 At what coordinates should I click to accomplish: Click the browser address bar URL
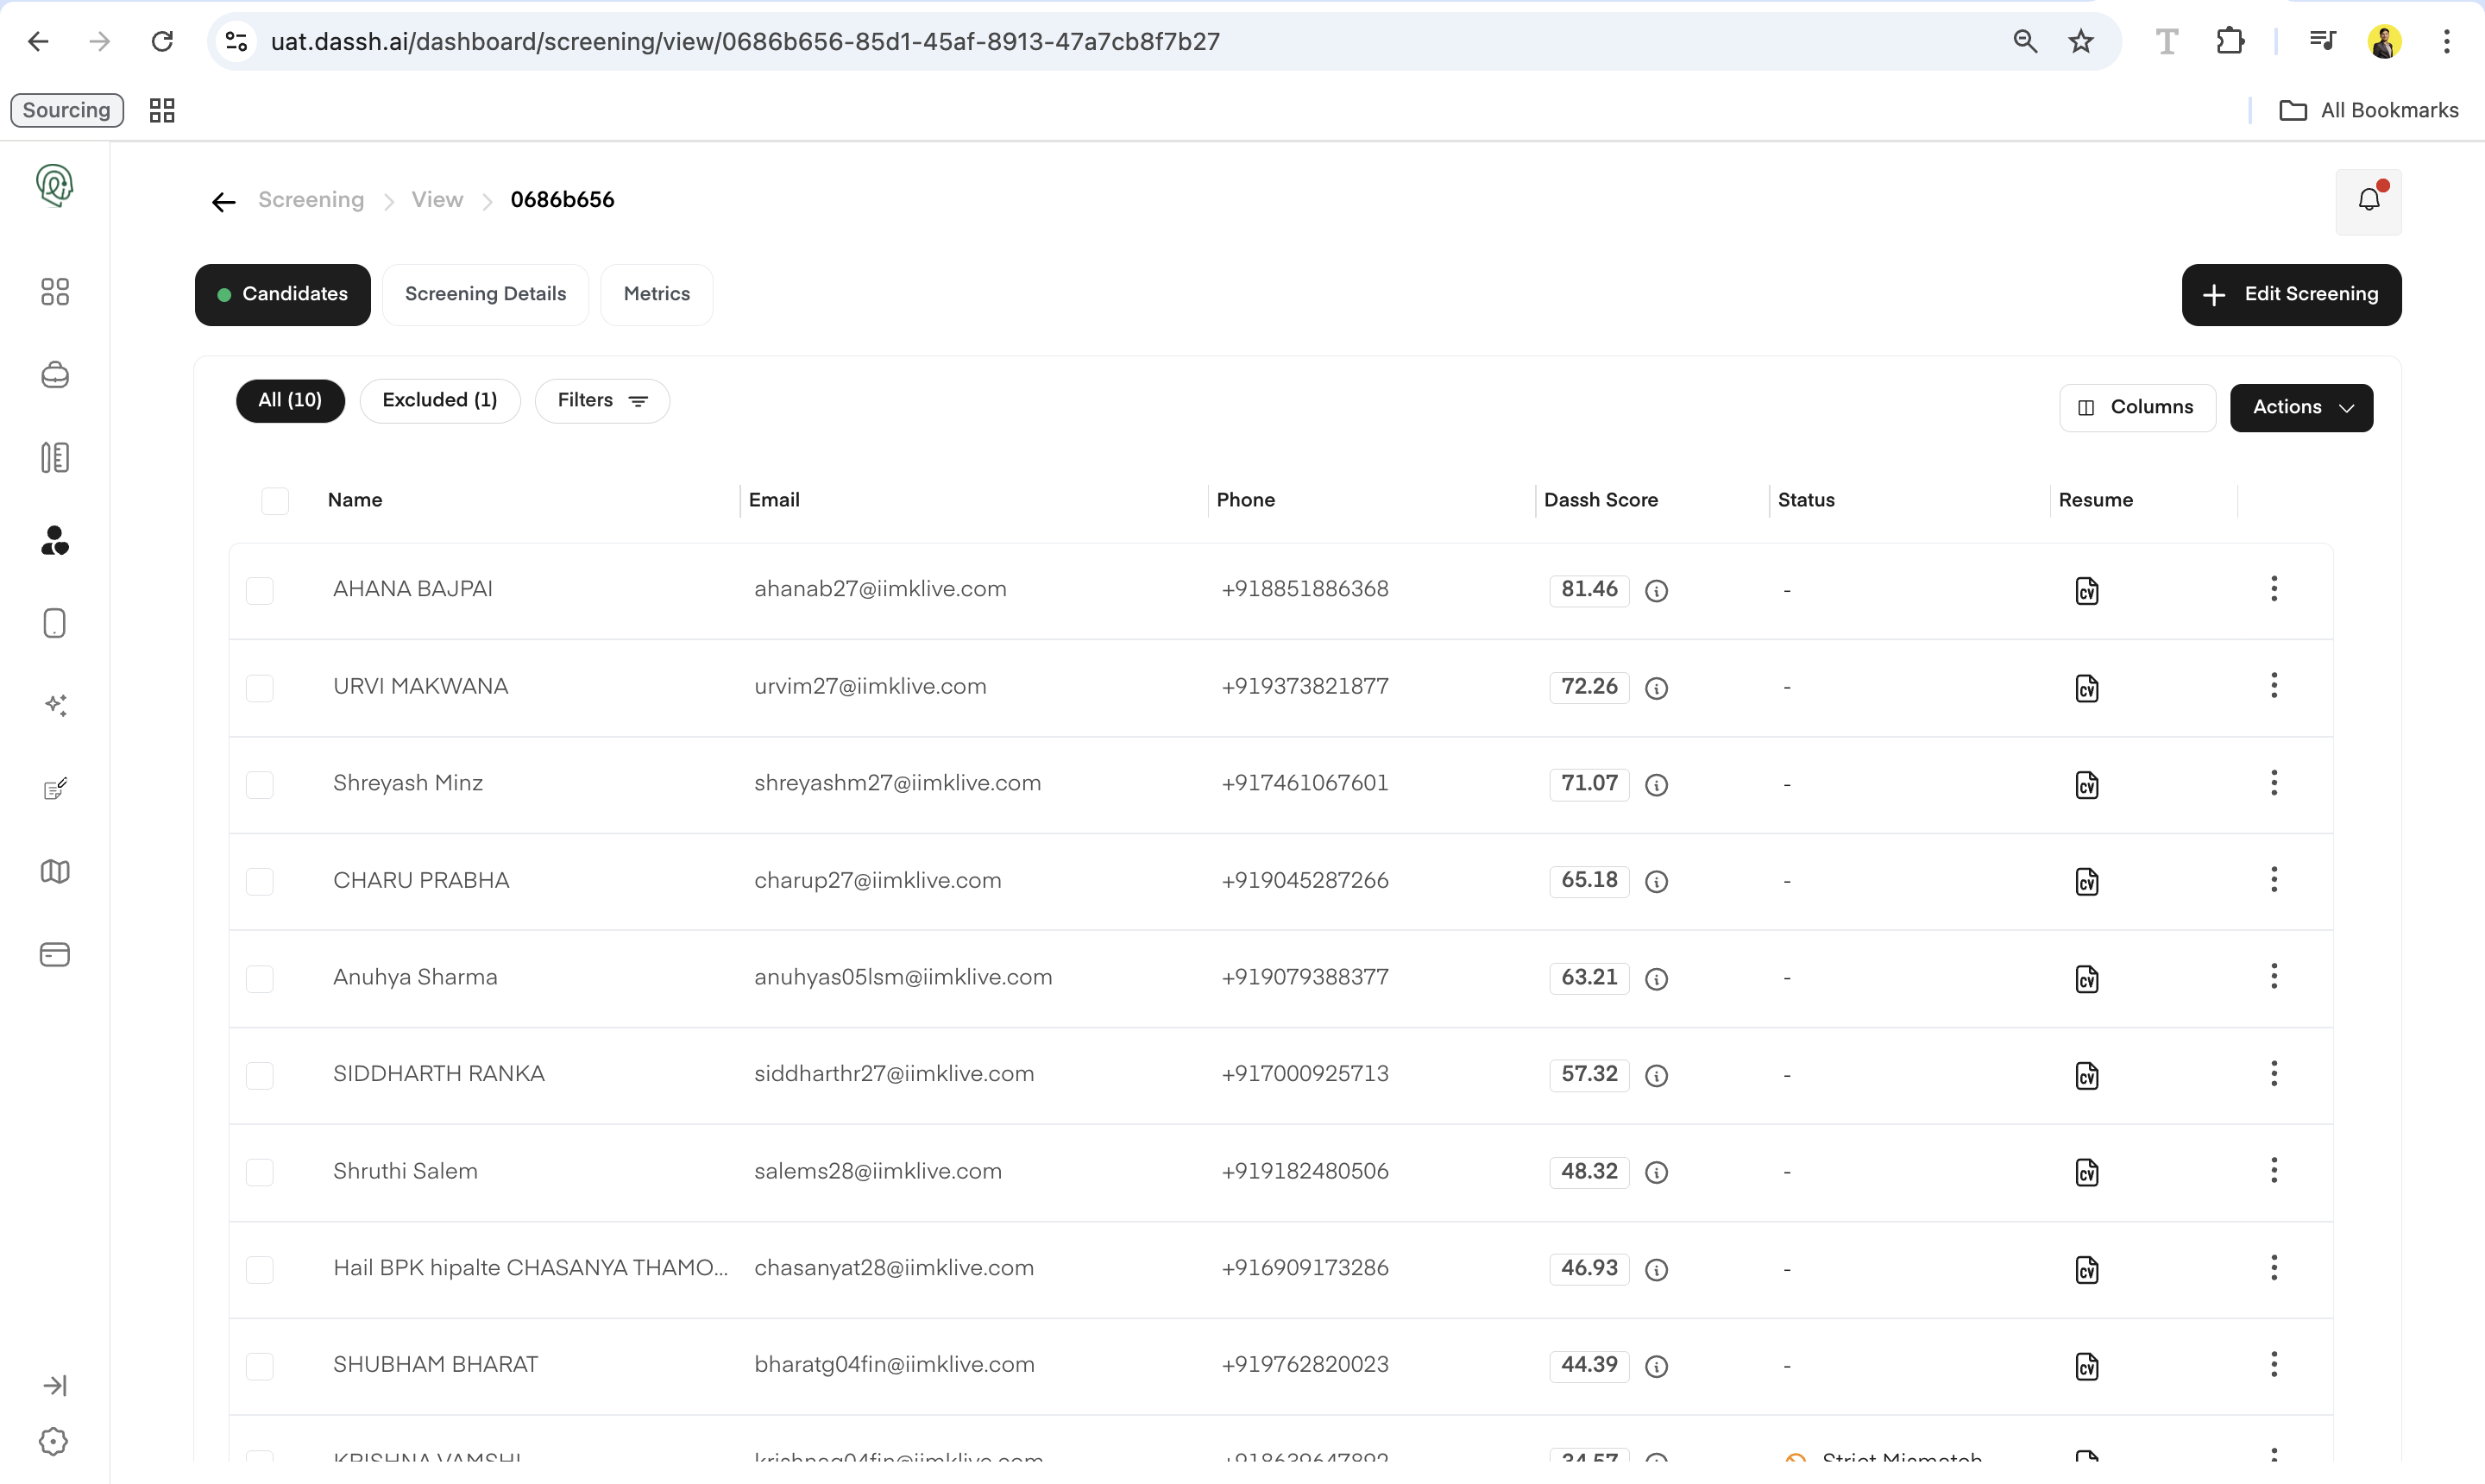pyautogui.click(x=744, y=41)
